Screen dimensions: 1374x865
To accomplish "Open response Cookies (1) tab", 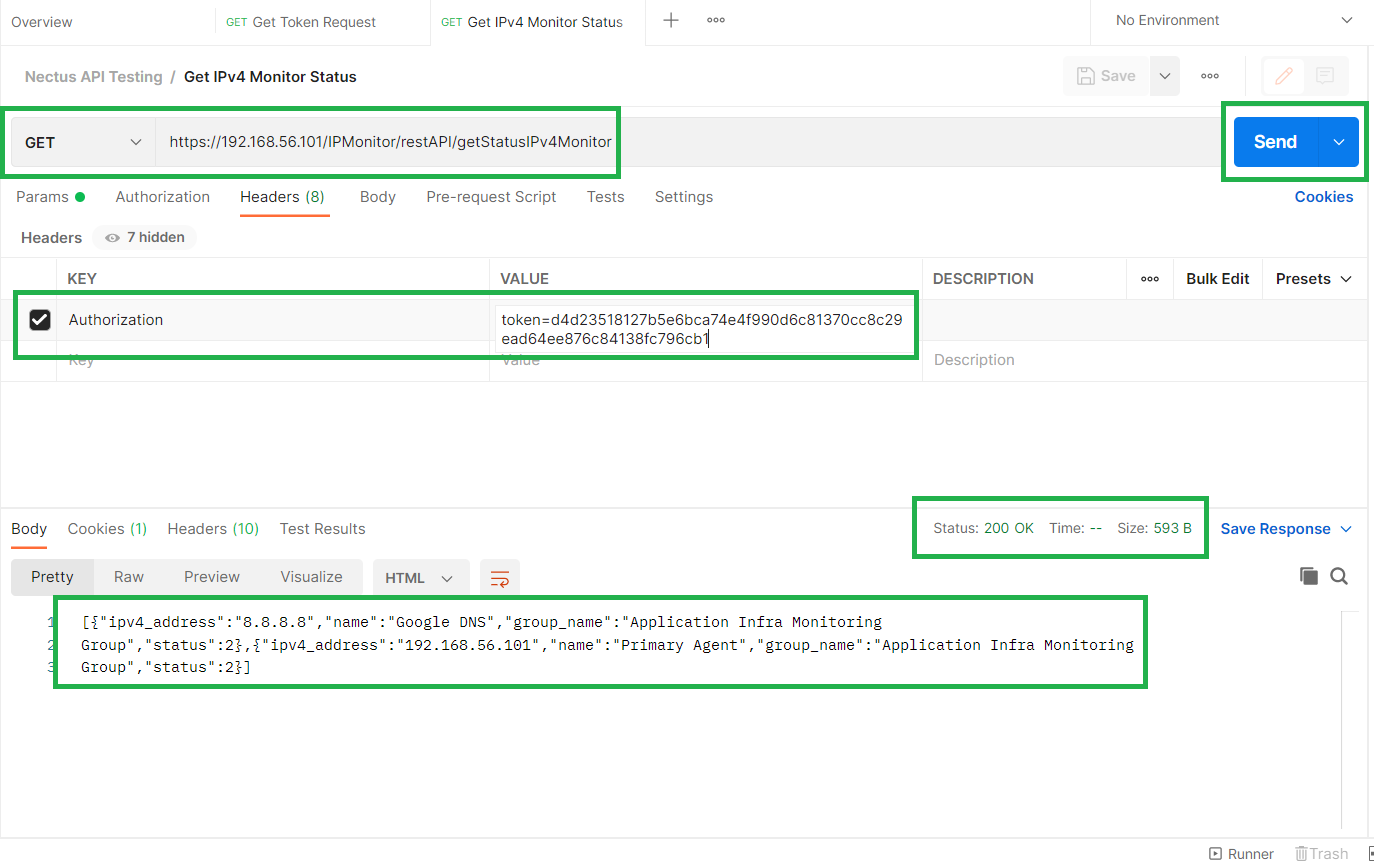I will [107, 529].
